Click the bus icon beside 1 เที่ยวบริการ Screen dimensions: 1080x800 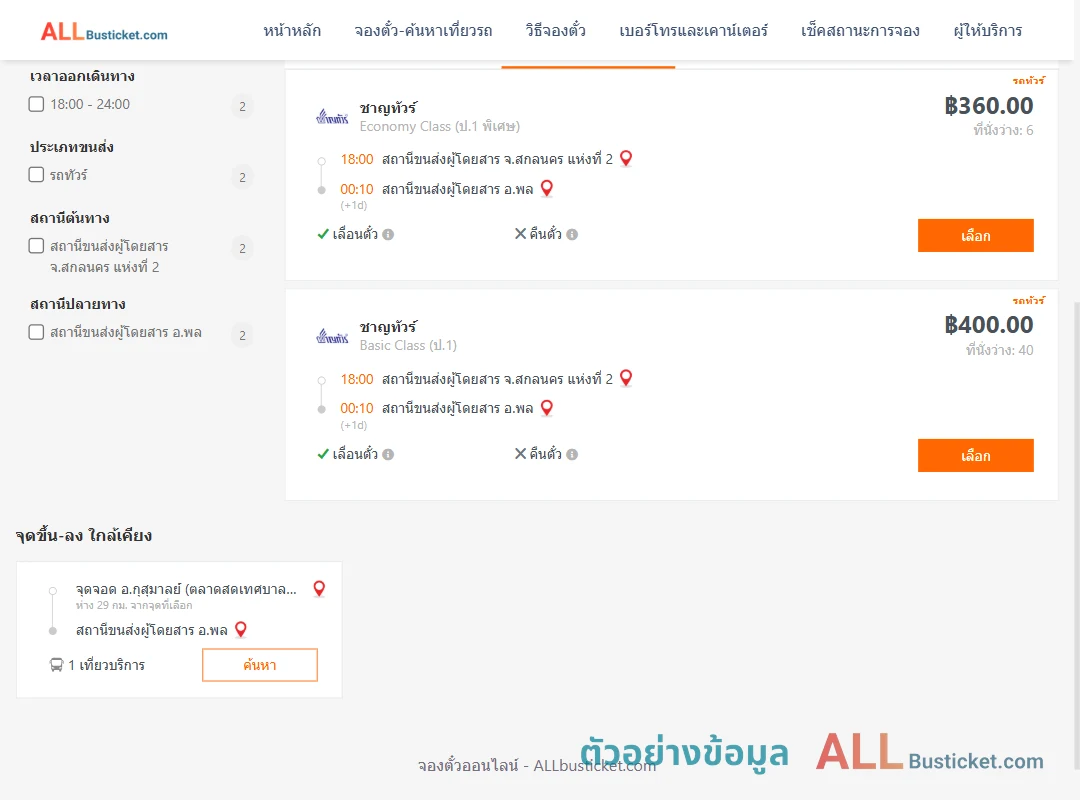(56, 665)
